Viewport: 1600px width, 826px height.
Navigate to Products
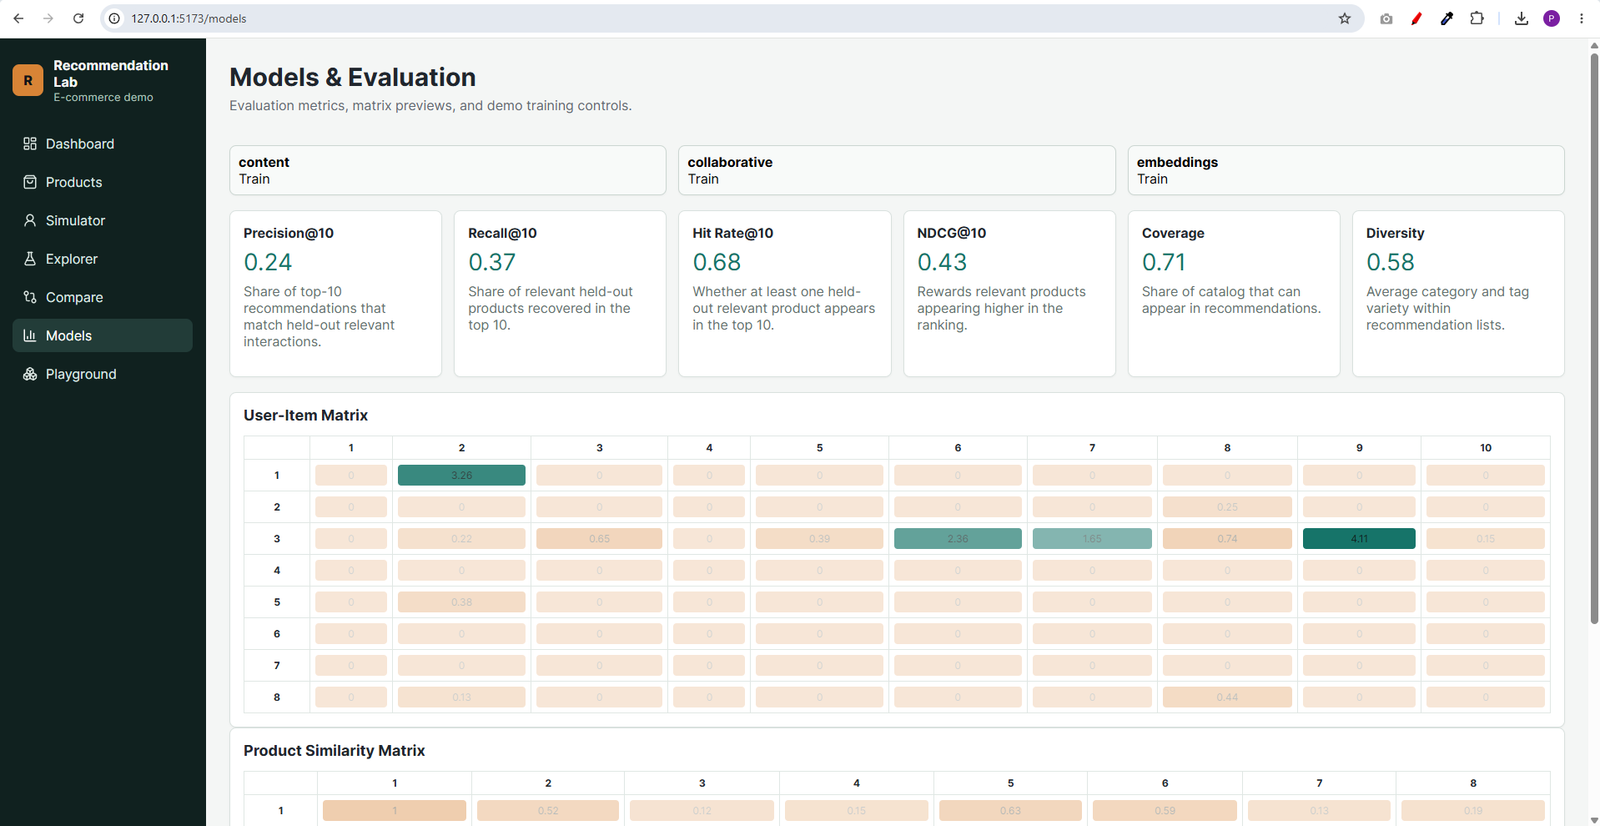102,182
